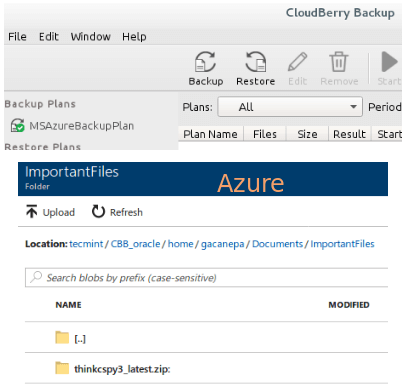Open the [..] parent folder entry

point(80,339)
